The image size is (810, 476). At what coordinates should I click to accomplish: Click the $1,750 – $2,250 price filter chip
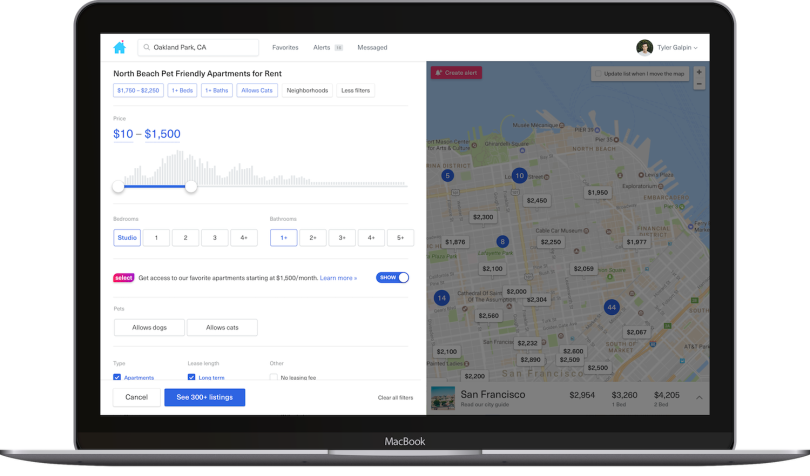click(x=138, y=90)
